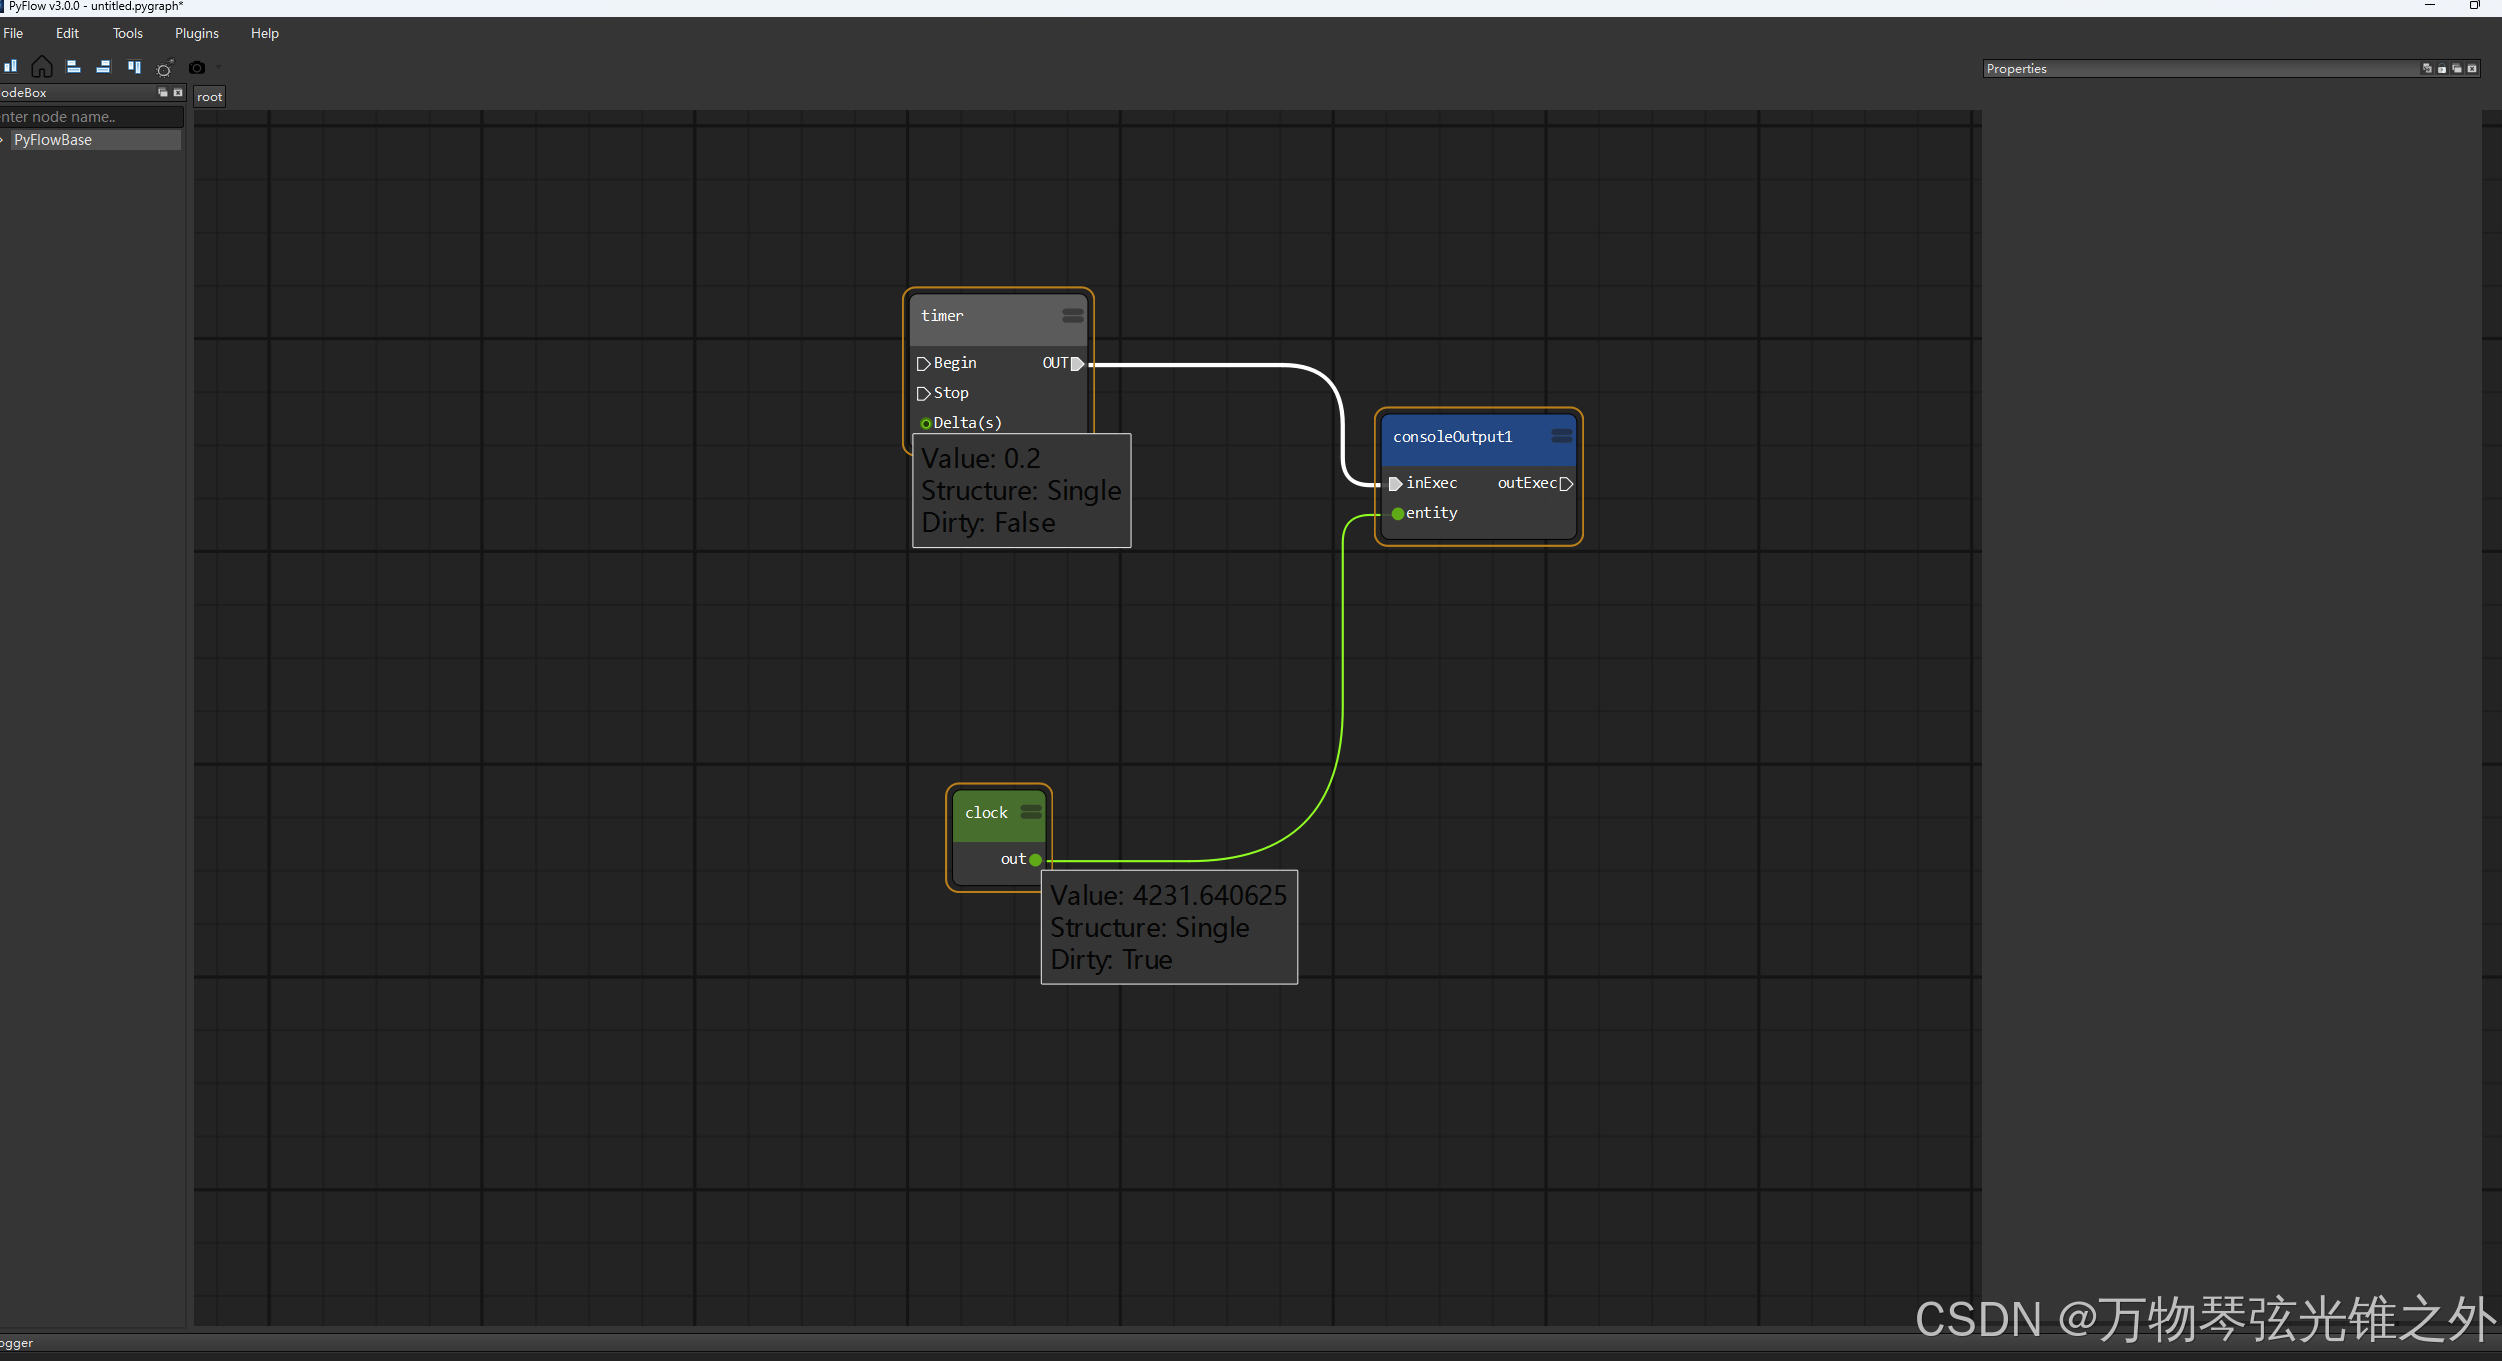Viewport: 2502px width, 1361px height.
Task: Click the root breadcrumb button
Action: [209, 97]
